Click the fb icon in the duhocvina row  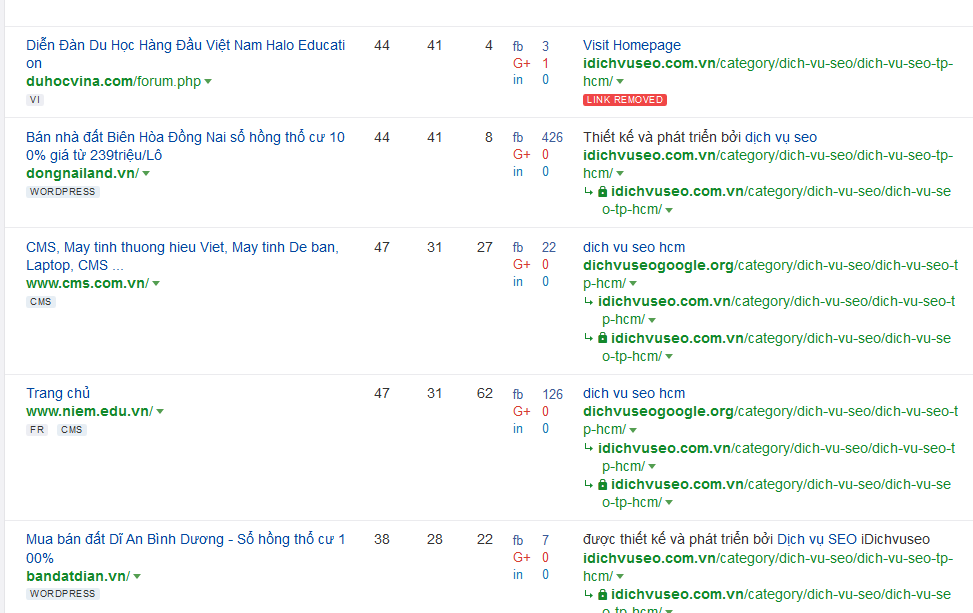point(518,47)
